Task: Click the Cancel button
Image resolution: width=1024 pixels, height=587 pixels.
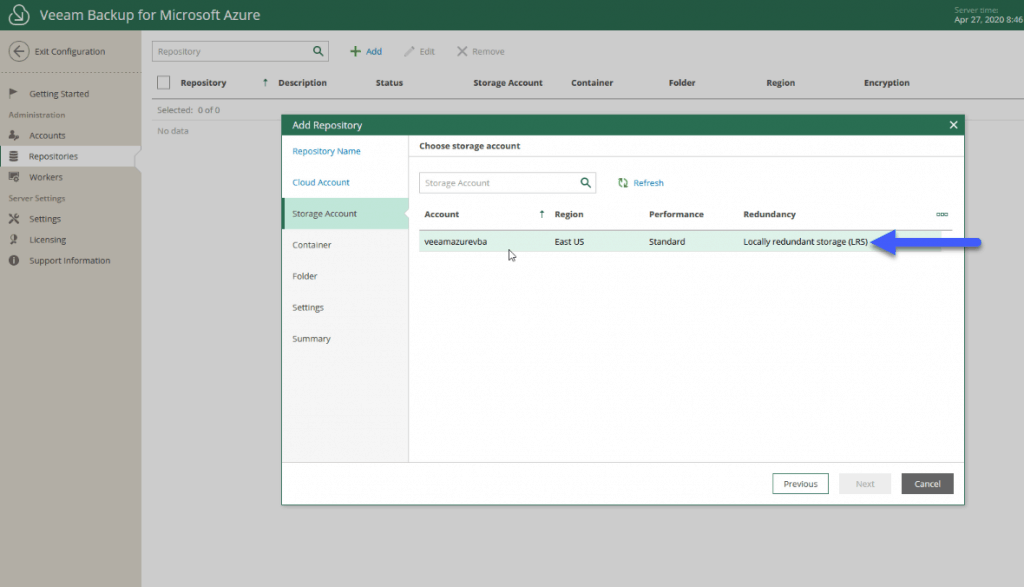Action: [927, 484]
